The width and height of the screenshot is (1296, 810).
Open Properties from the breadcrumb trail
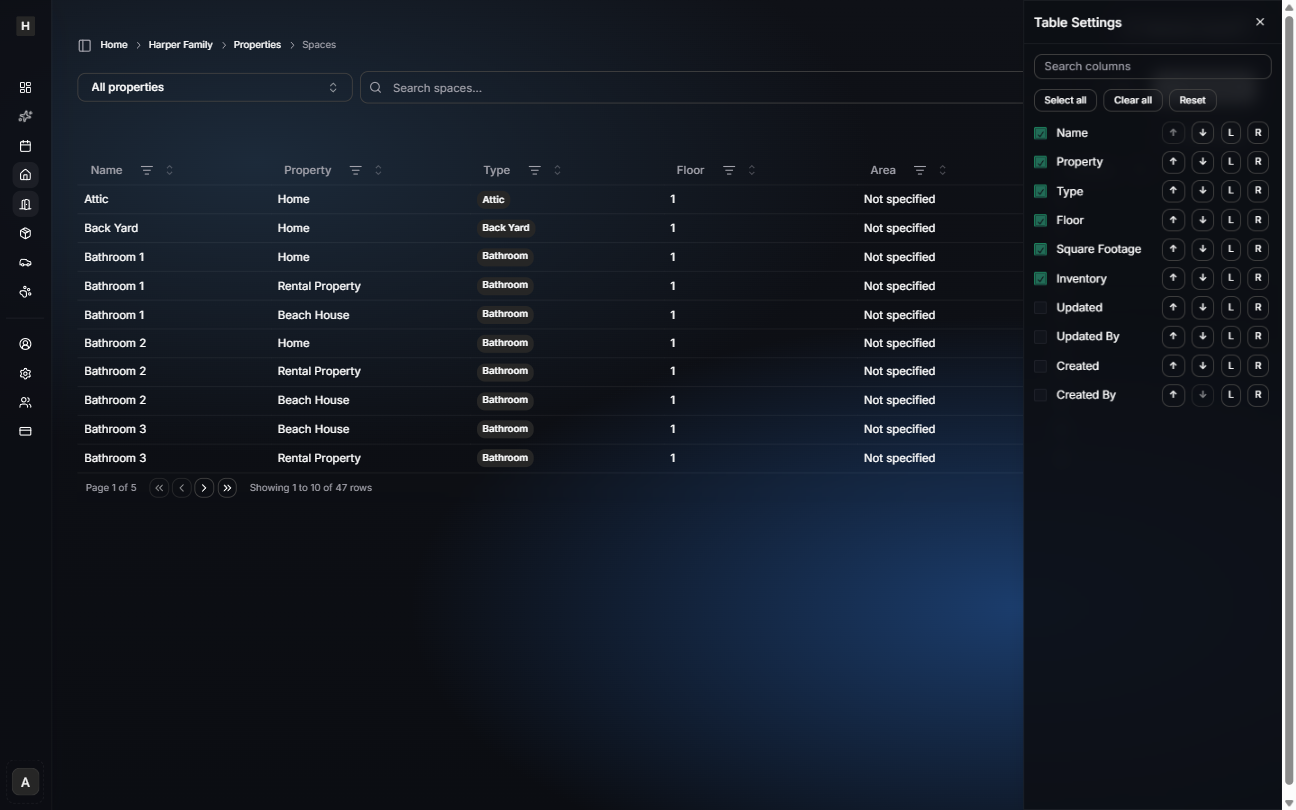[x=257, y=44]
